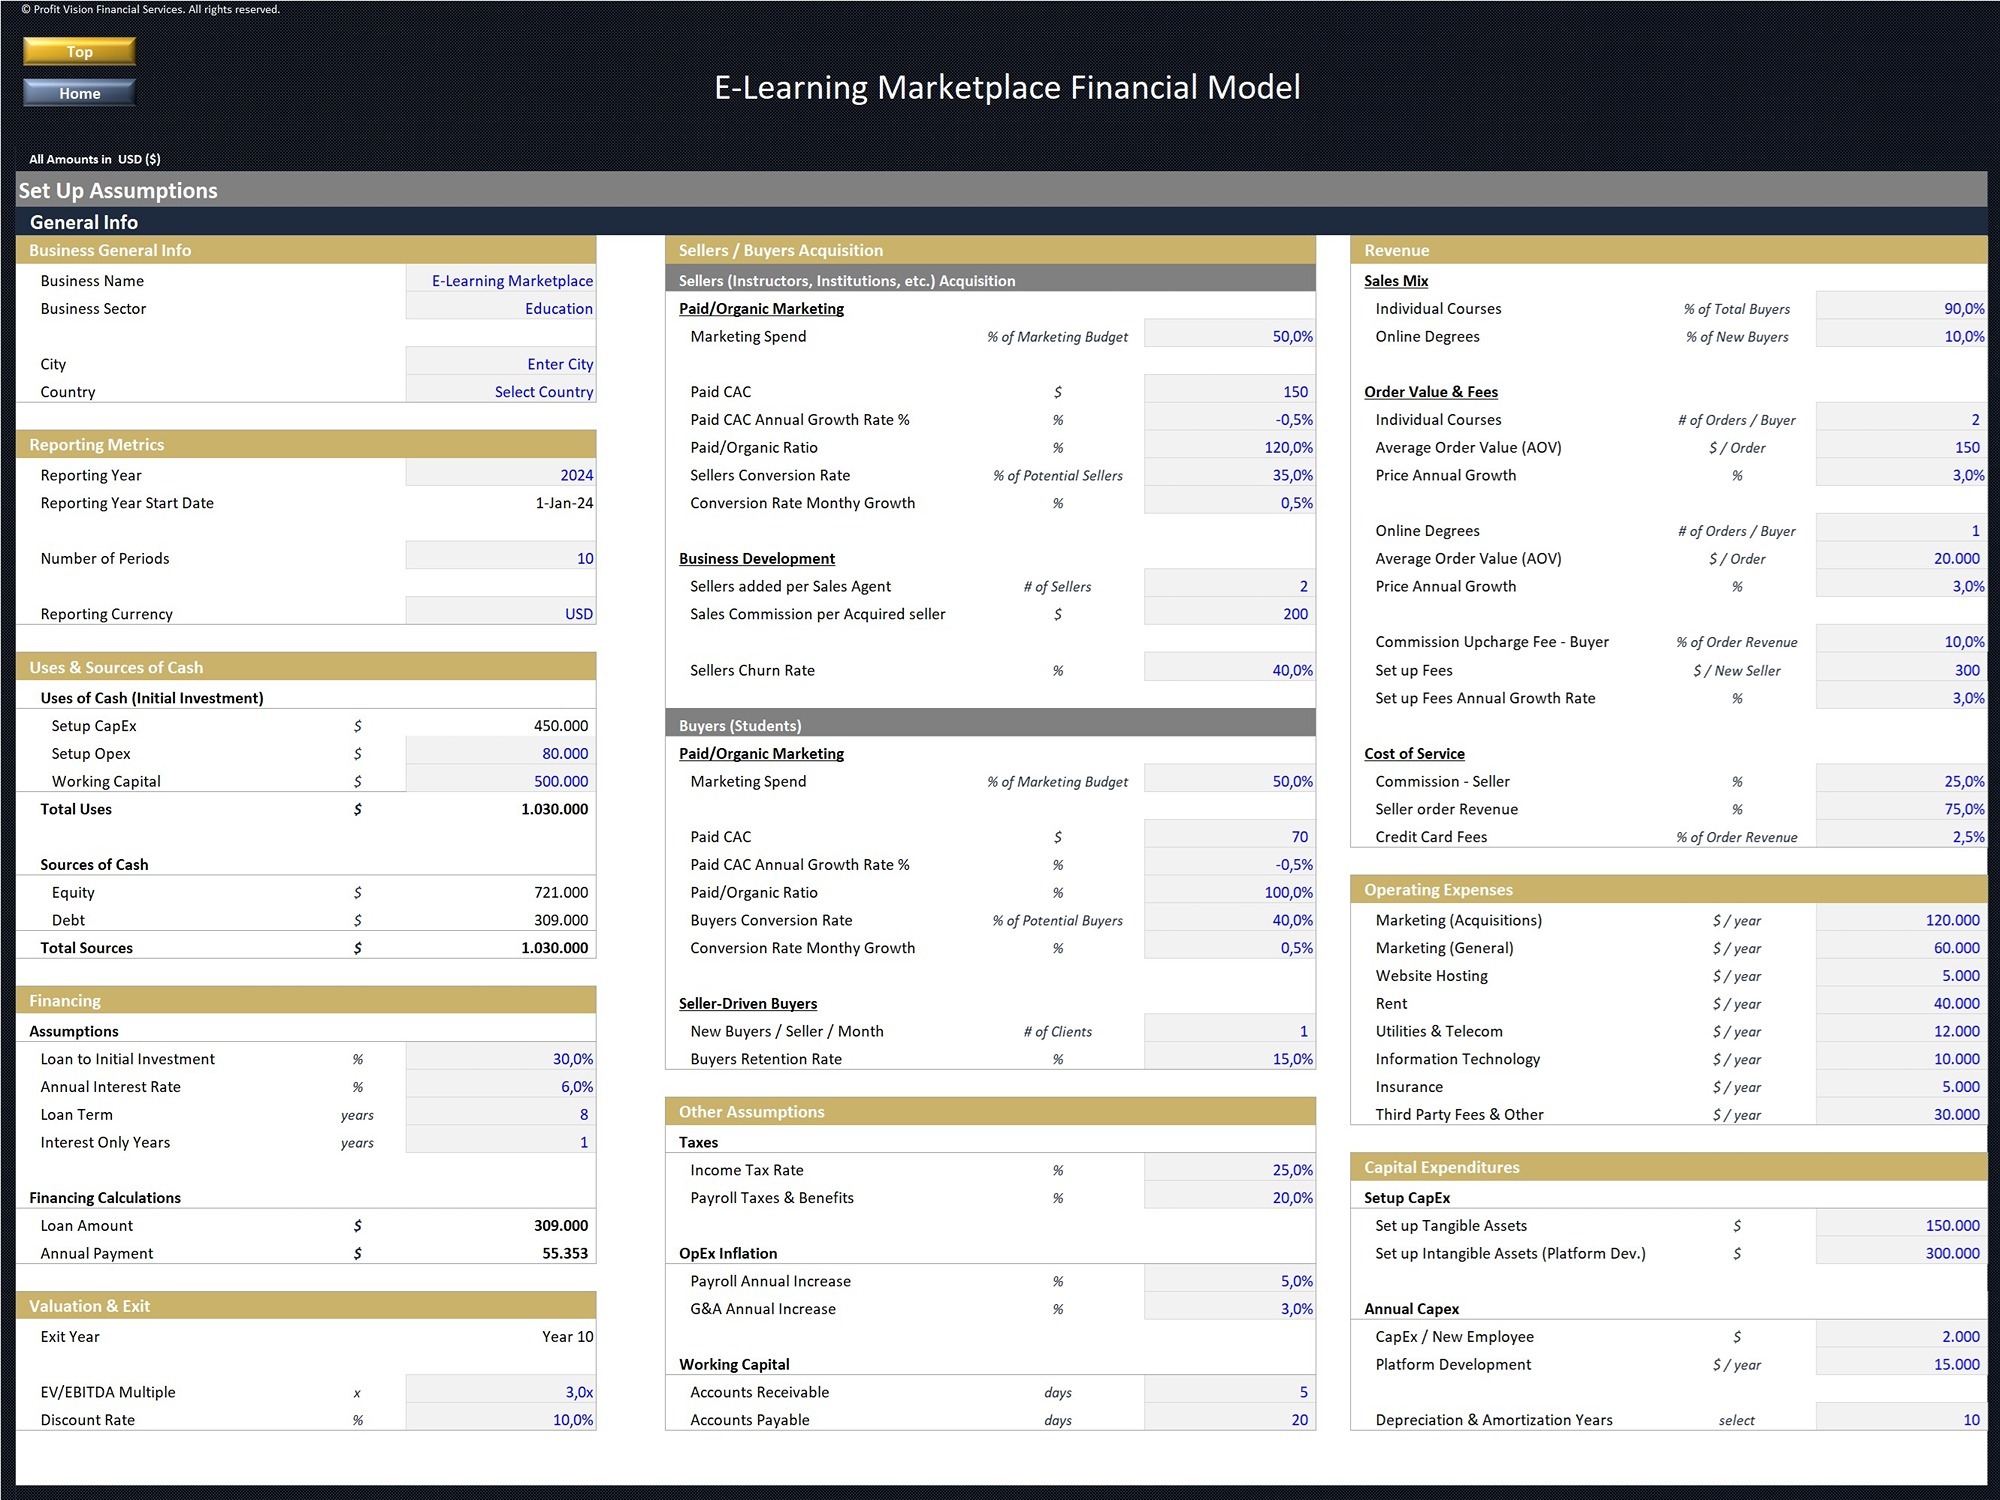Select the Reporting Year 2024 cell
Viewport: 2000px width, 1500px height.
click(x=500, y=474)
